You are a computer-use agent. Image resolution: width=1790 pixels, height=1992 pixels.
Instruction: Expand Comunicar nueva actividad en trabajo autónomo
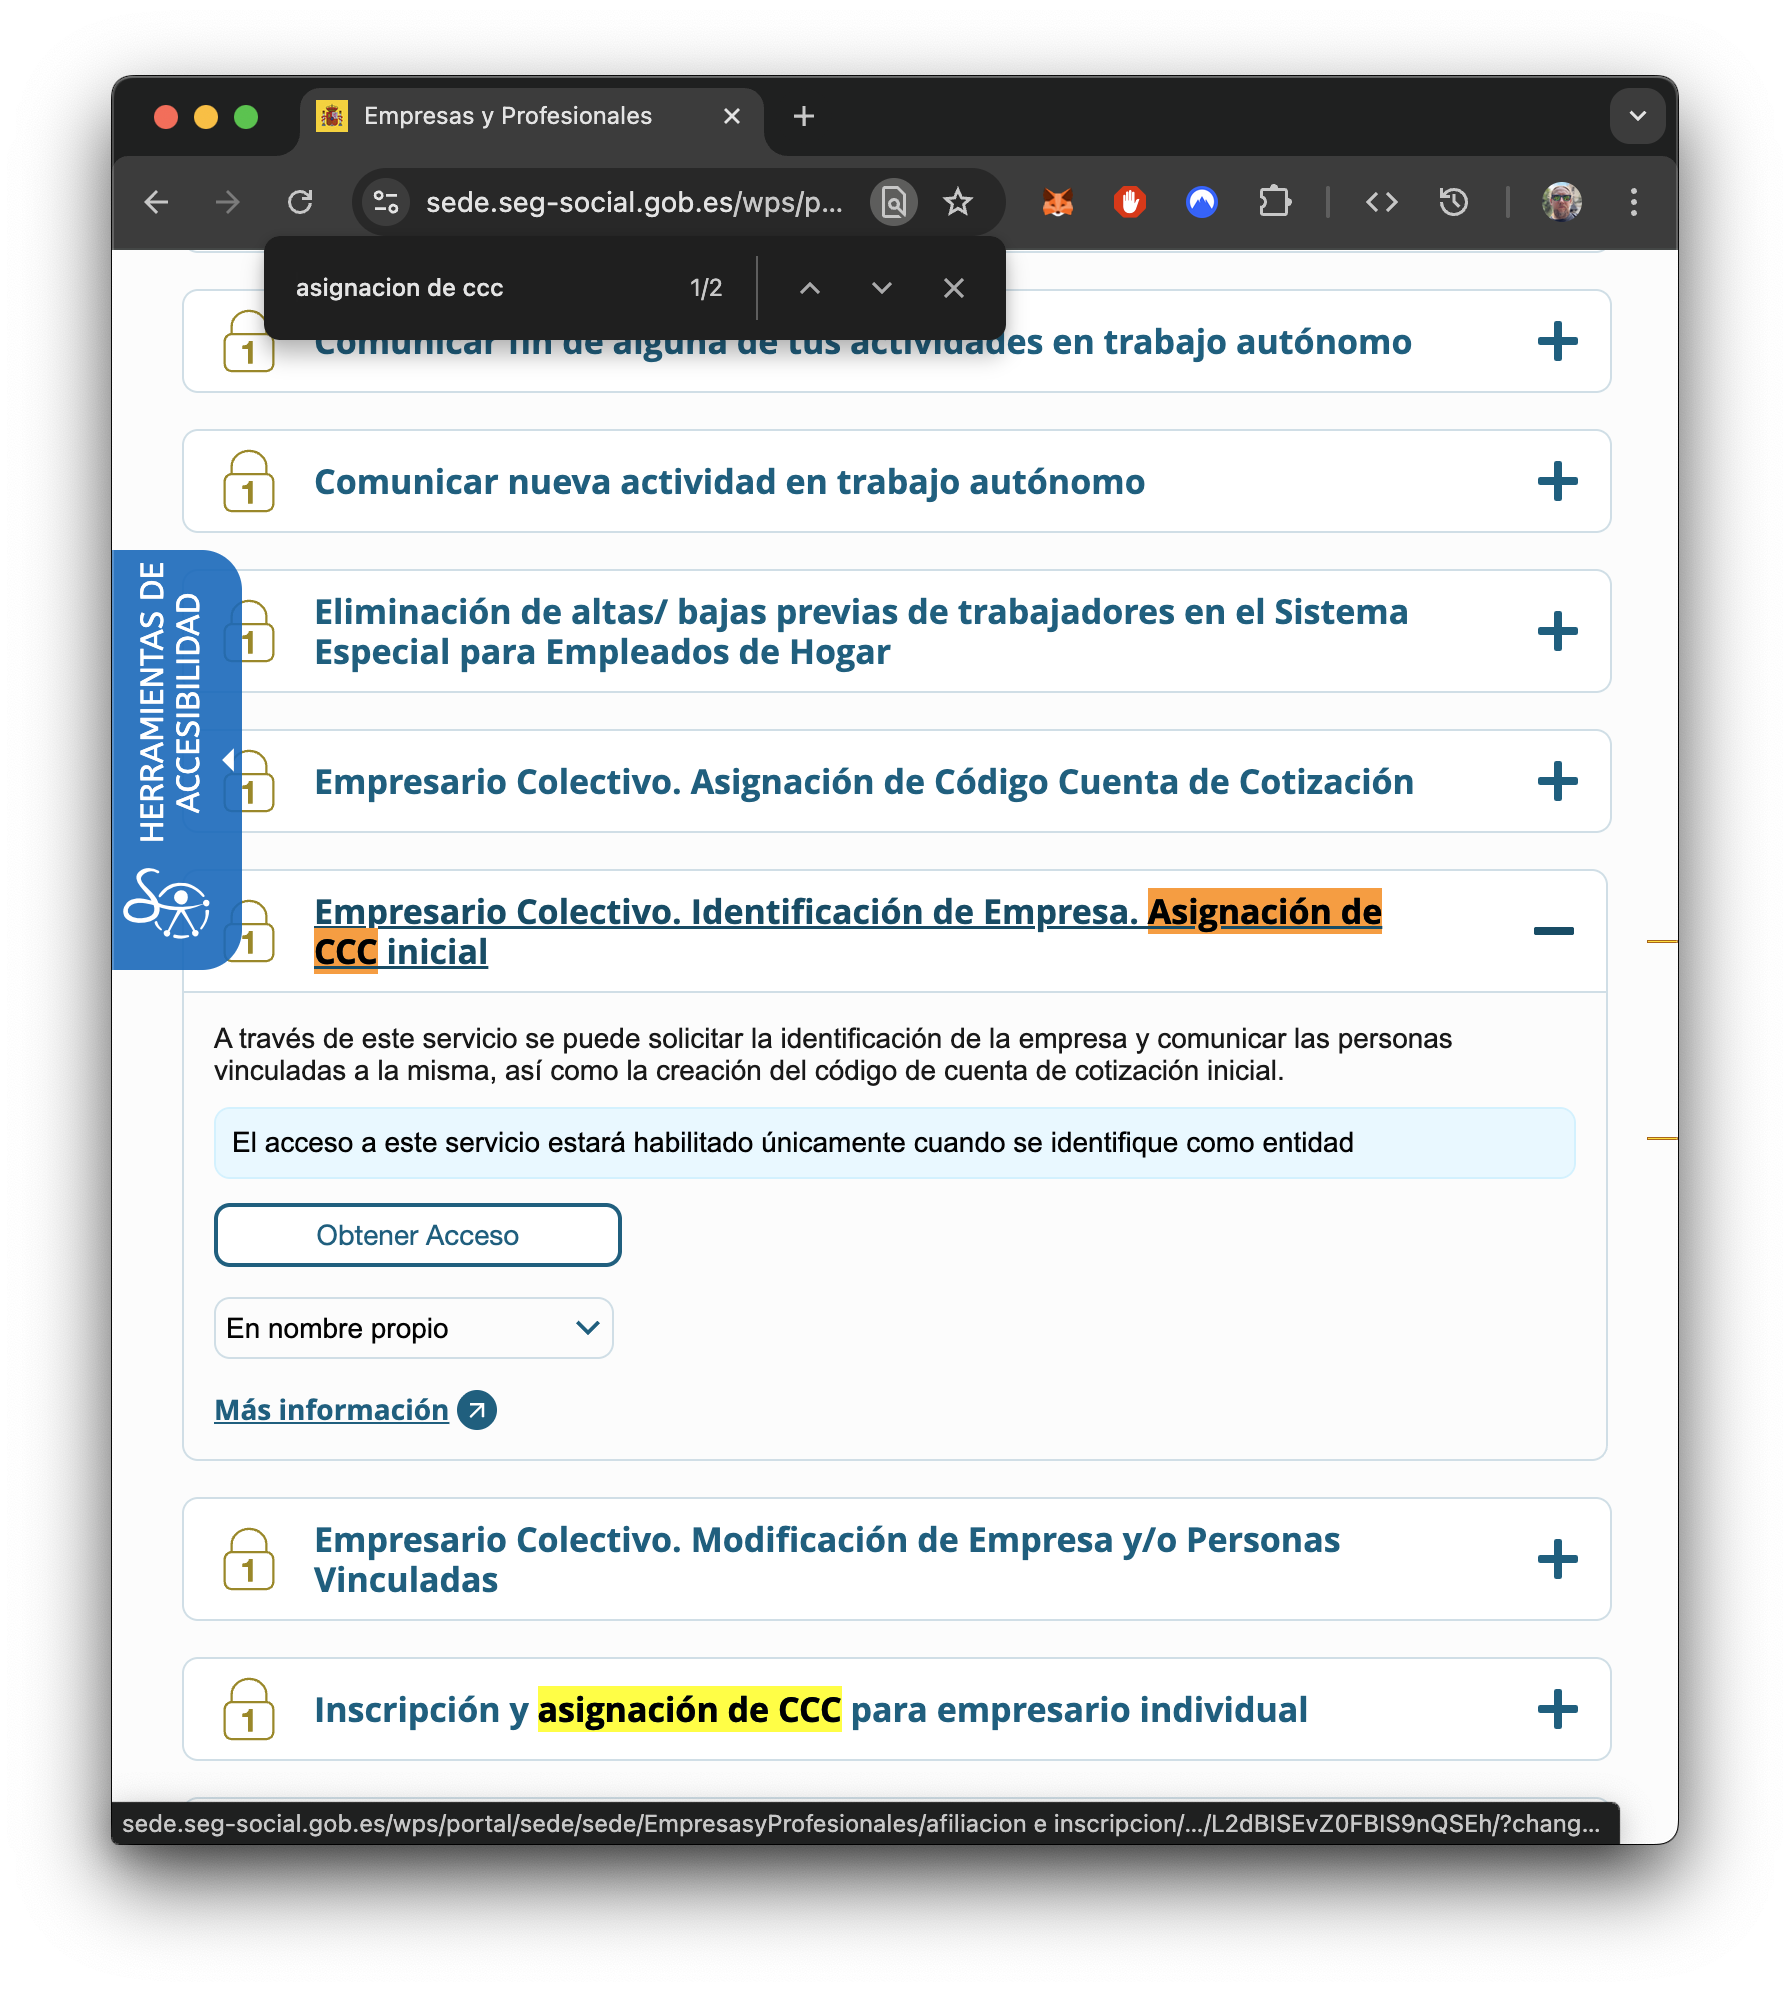[1557, 482]
